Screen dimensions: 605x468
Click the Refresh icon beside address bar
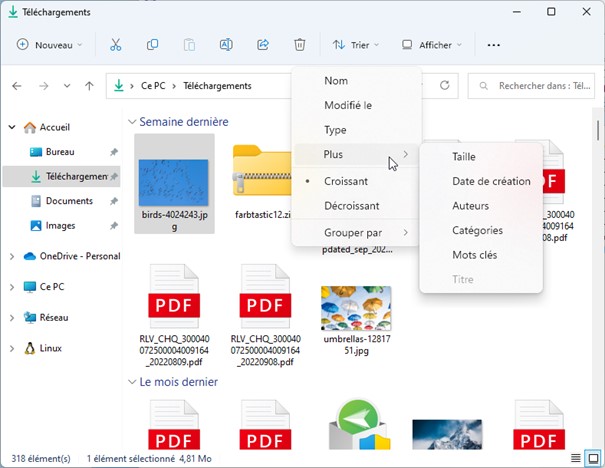pyautogui.click(x=444, y=86)
